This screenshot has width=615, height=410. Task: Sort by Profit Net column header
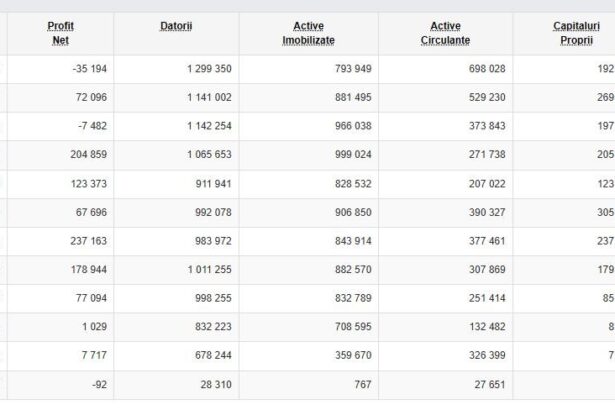[60, 33]
